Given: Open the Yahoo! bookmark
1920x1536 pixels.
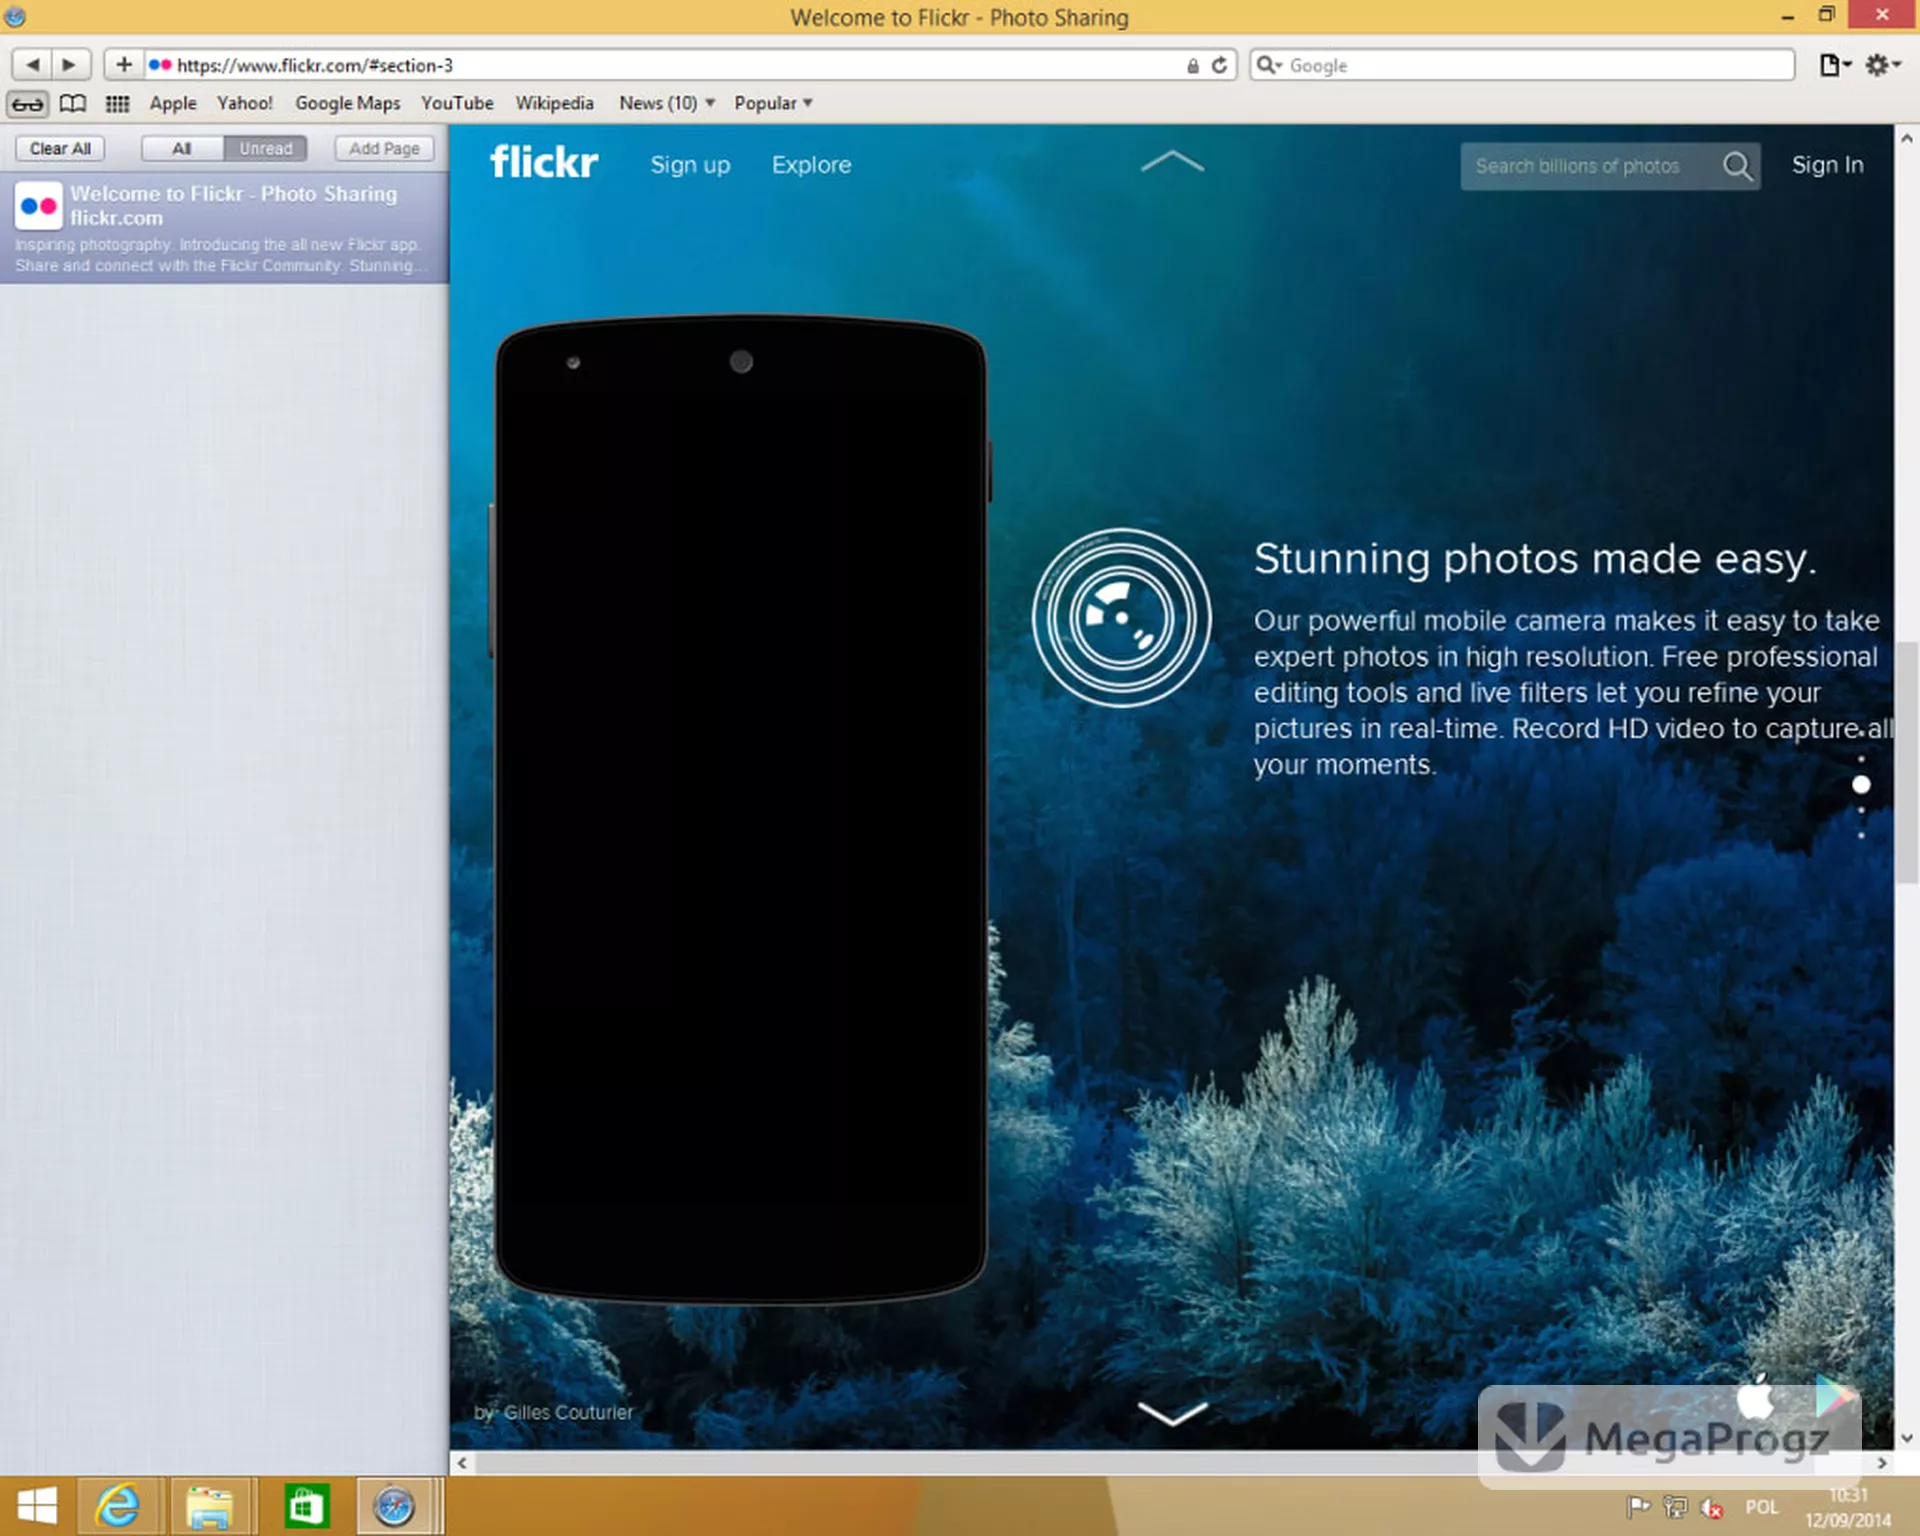Looking at the screenshot, I should click(x=245, y=103).
